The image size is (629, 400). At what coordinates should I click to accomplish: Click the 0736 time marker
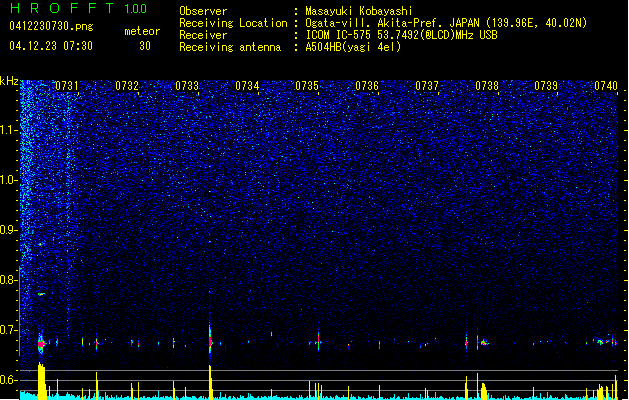pos(367,86)
